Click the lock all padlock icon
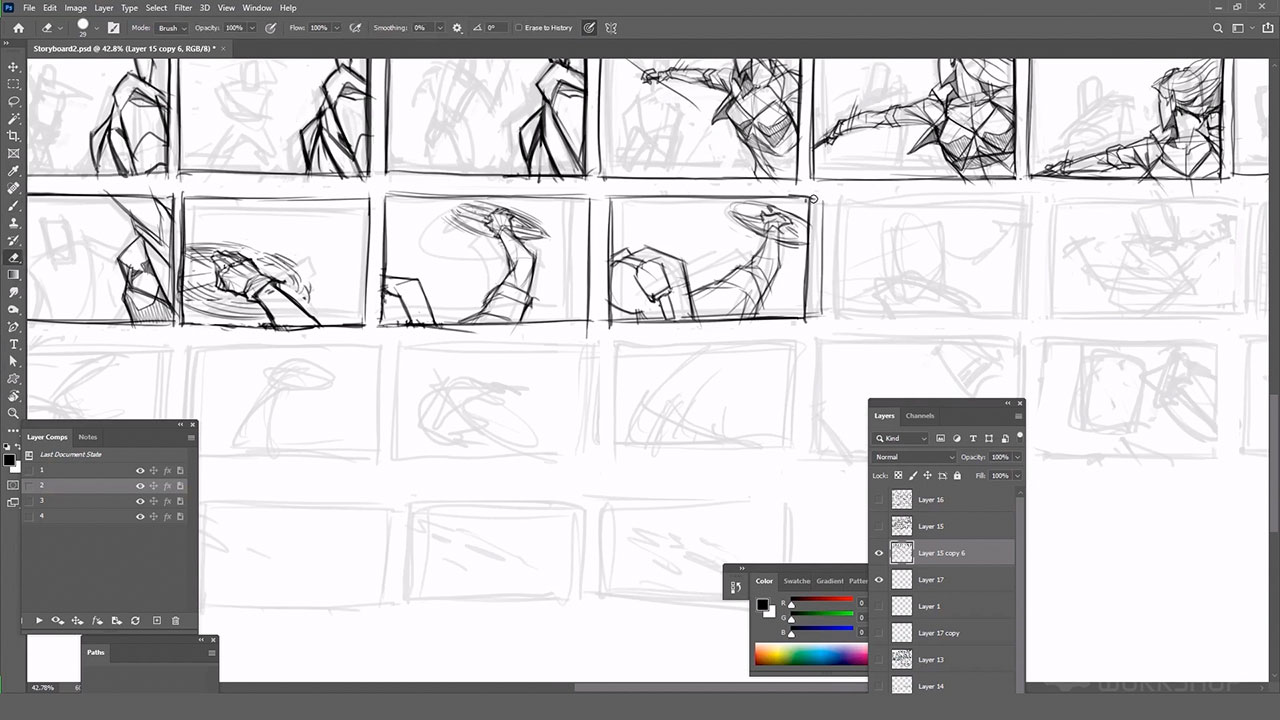 957,476
